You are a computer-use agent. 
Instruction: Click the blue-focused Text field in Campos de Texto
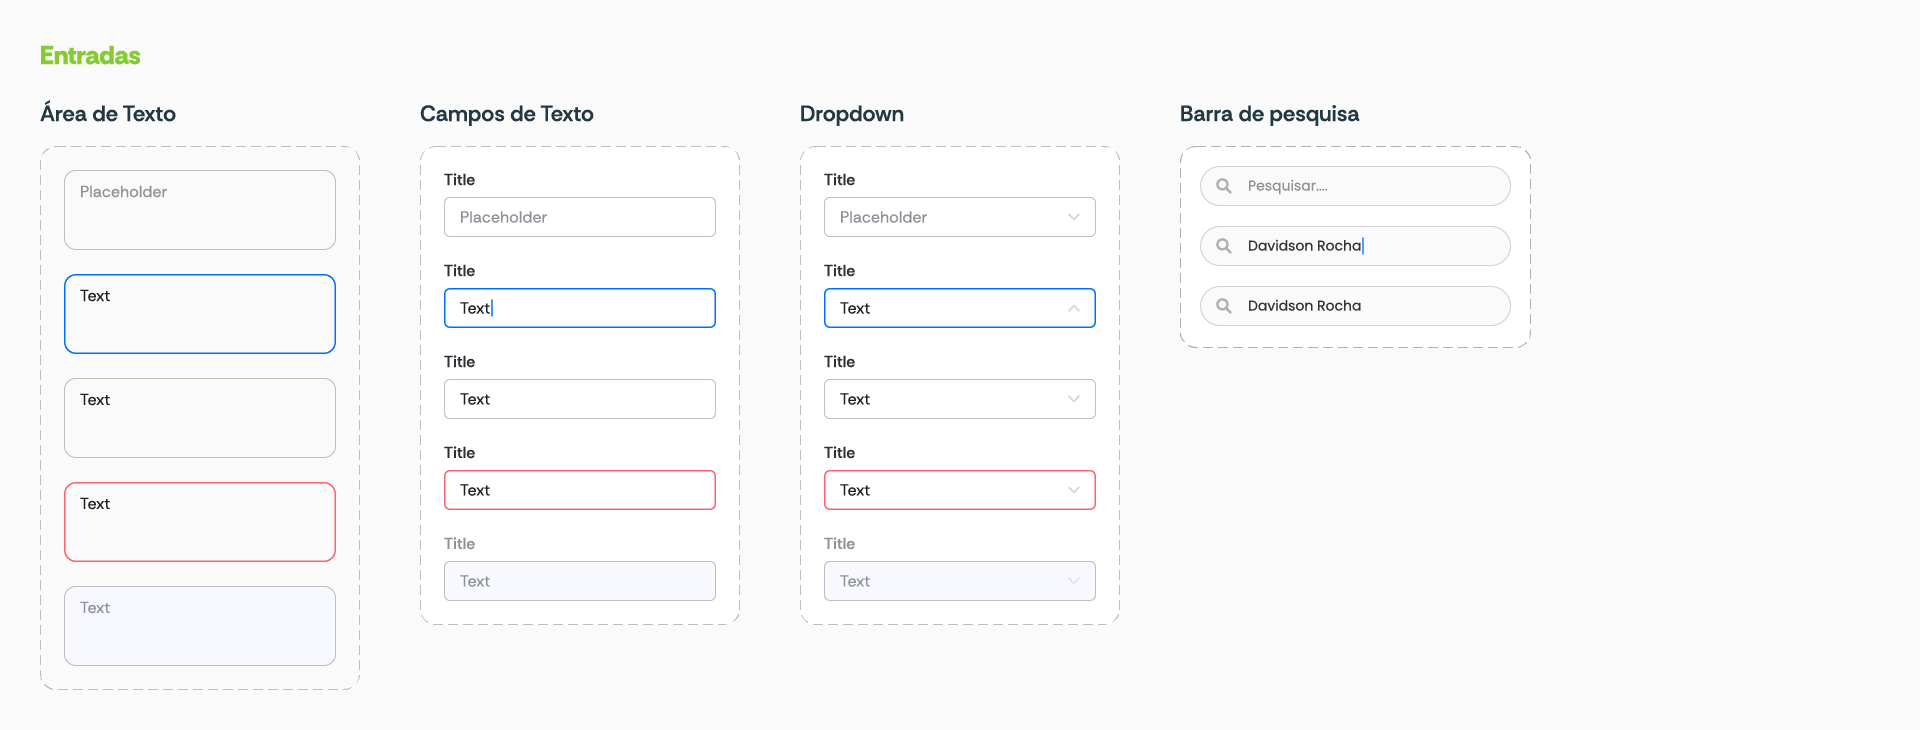click(580, 308)
